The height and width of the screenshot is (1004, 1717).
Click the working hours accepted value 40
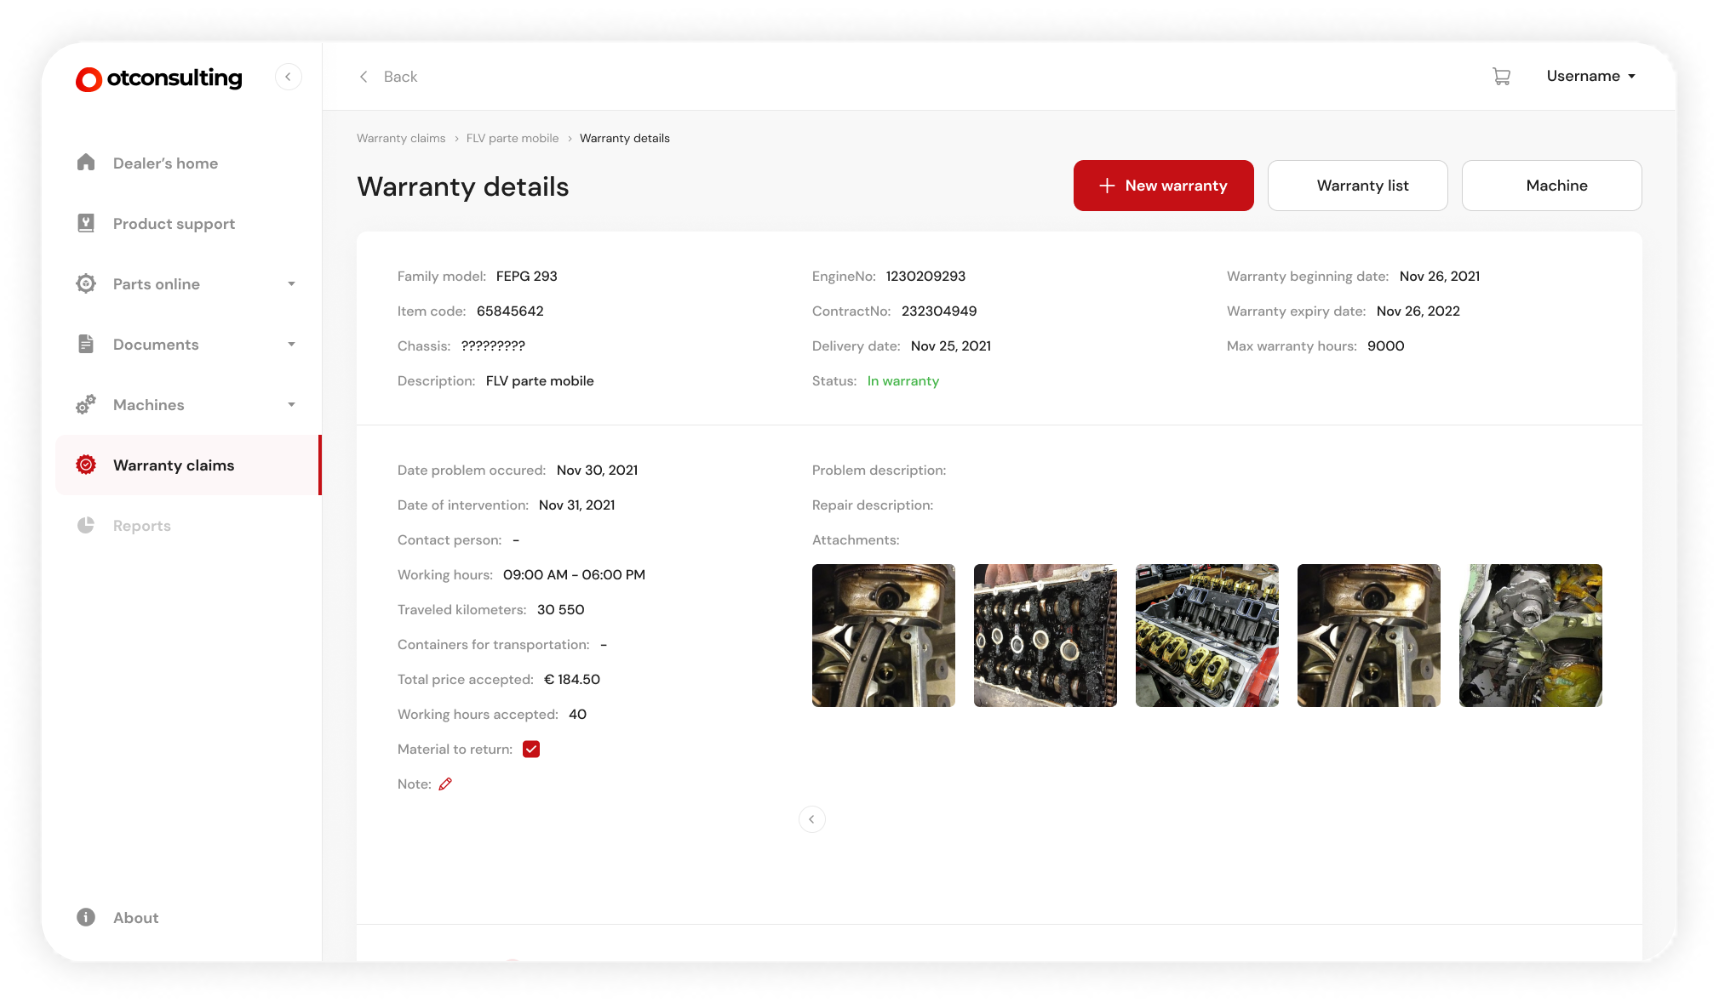click(x=578, y=714)
